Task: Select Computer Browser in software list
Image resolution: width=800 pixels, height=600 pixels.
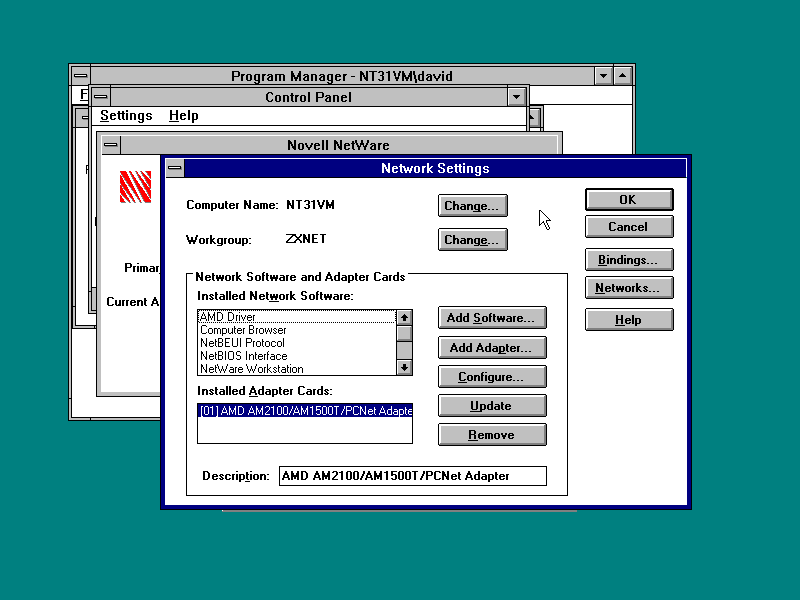Action: click(297, 330)
